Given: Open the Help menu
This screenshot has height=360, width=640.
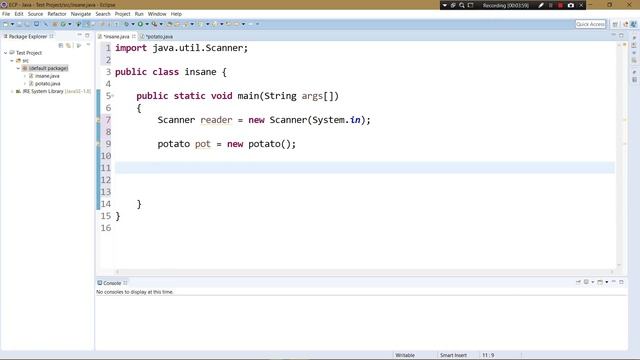Looking at the screenshot, I should point(176,14).
